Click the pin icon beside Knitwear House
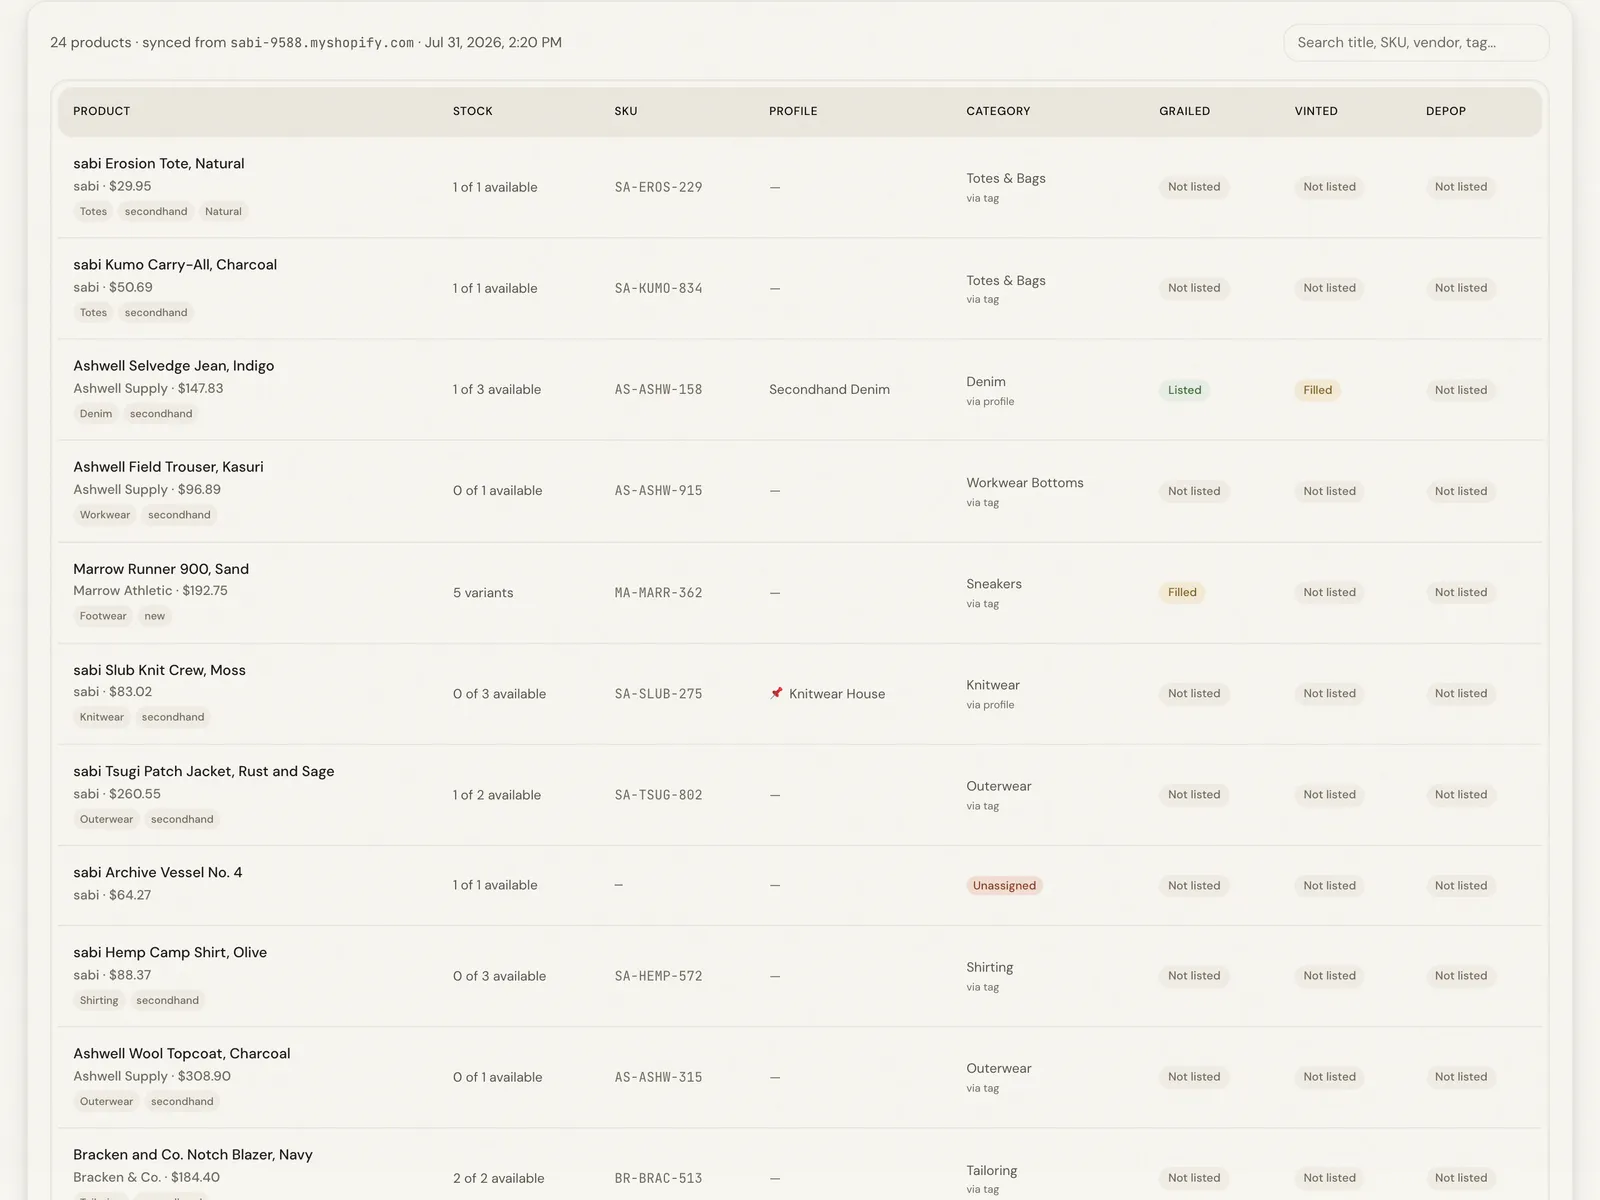 click(776, 693)
